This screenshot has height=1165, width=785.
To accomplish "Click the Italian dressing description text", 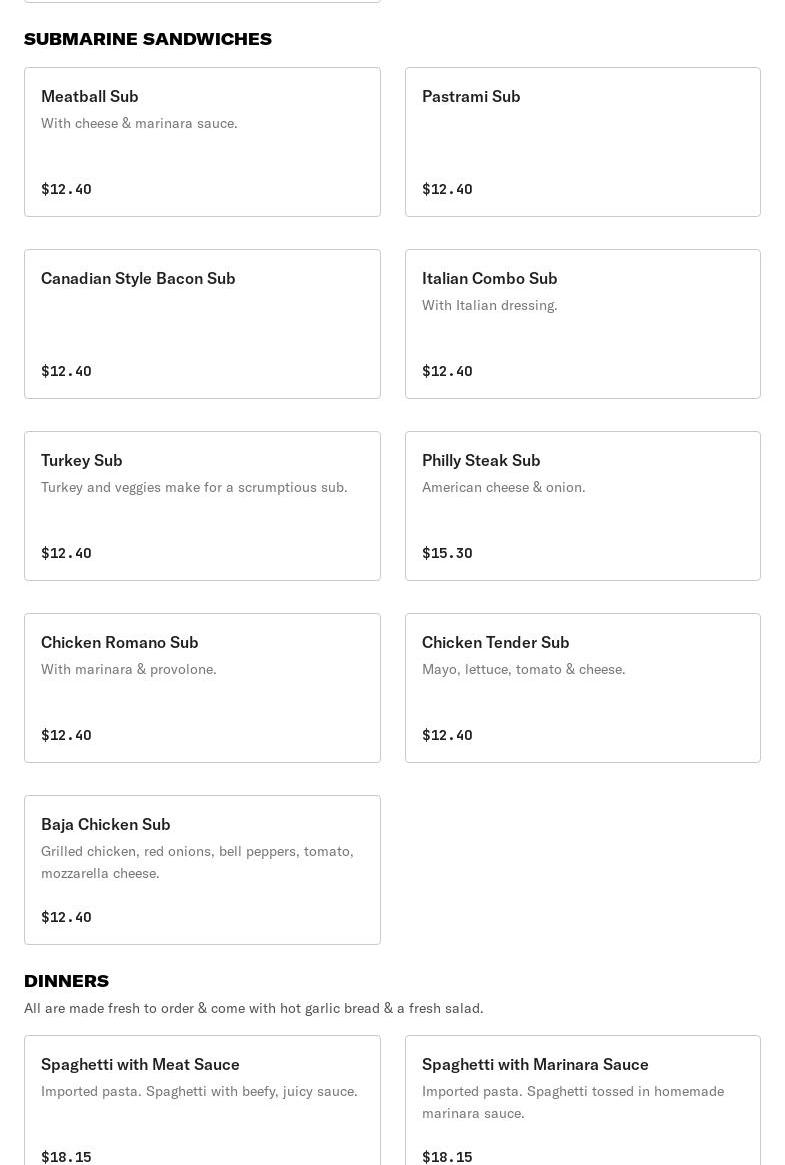I will 489,305.
